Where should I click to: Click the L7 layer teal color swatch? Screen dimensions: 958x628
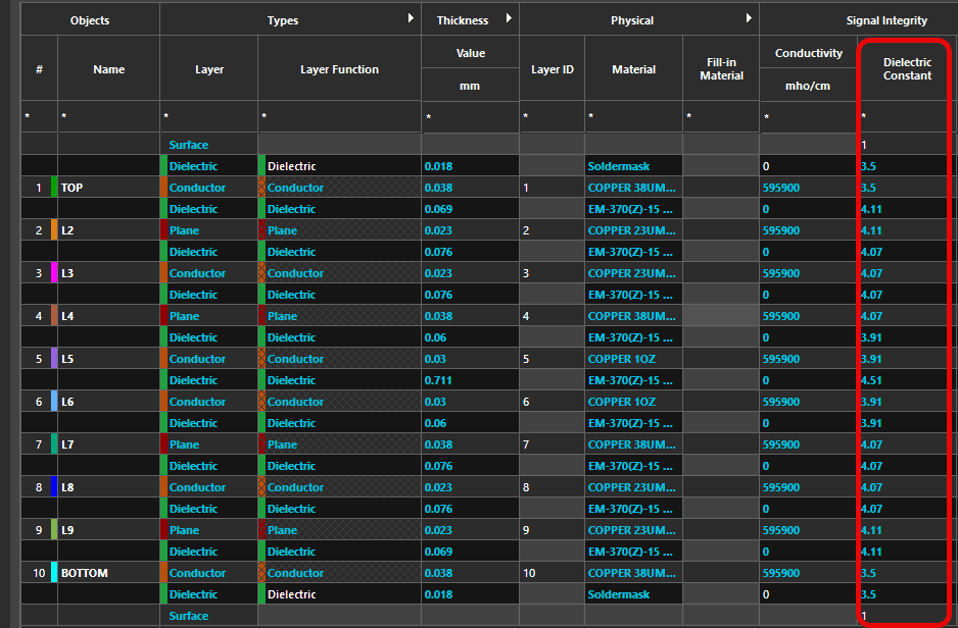pyautogui.click(x=54, y=444)
